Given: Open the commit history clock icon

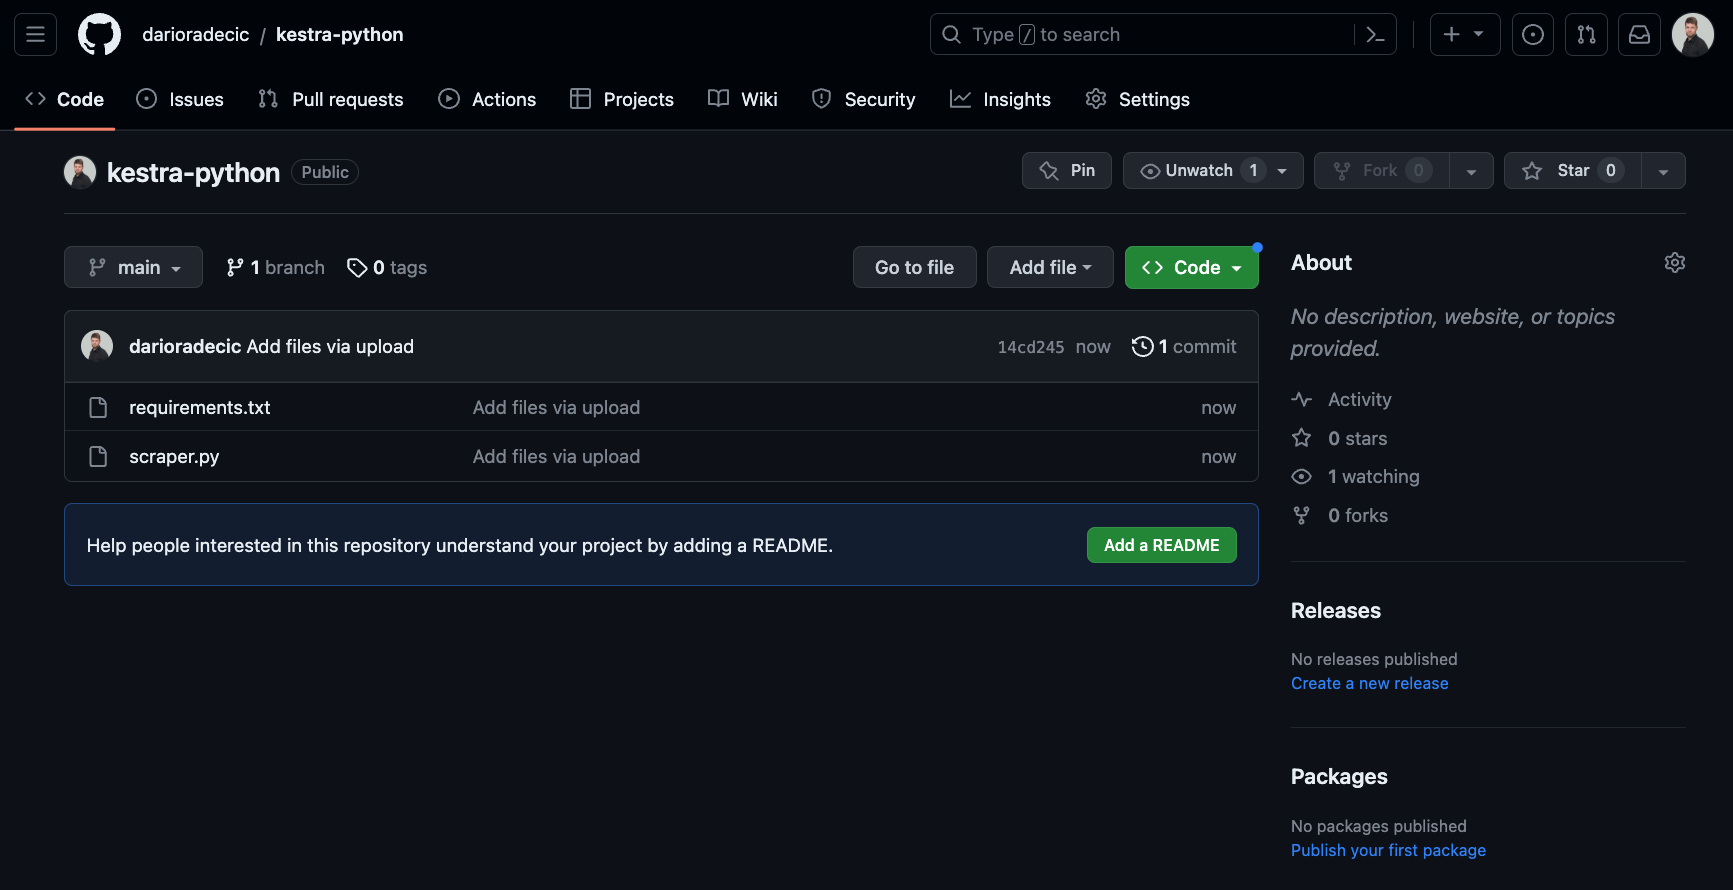Looking at the screenshot, I should pos(1142,346).
